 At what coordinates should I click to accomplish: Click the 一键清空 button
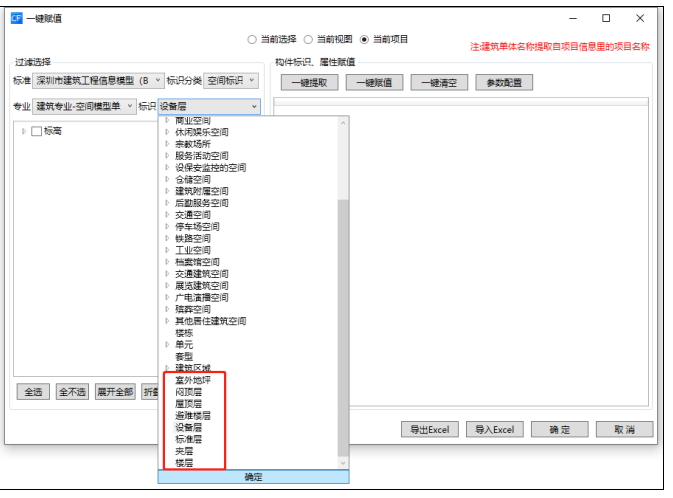439,82
